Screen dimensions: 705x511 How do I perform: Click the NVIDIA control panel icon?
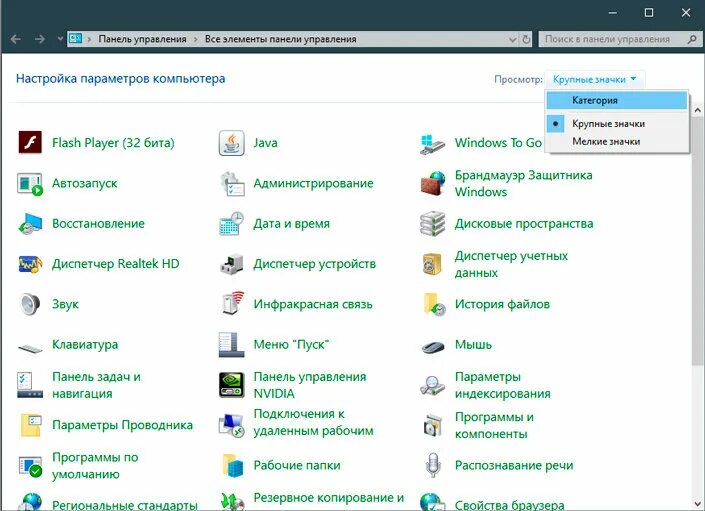[232, 385]
